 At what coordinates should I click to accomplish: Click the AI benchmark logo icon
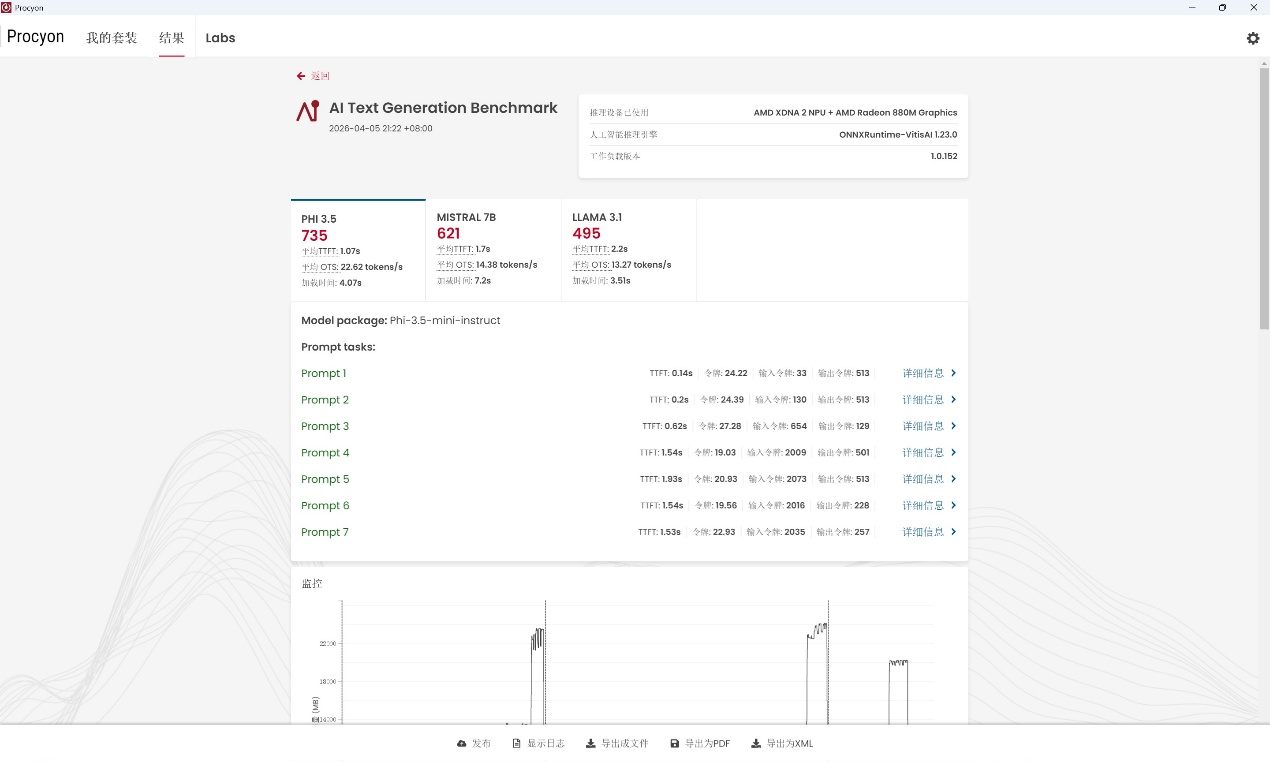(308, 112)
